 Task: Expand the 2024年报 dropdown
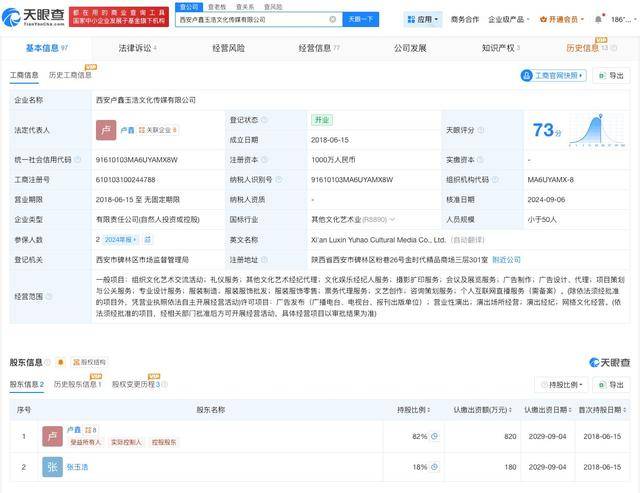(129, 240)
